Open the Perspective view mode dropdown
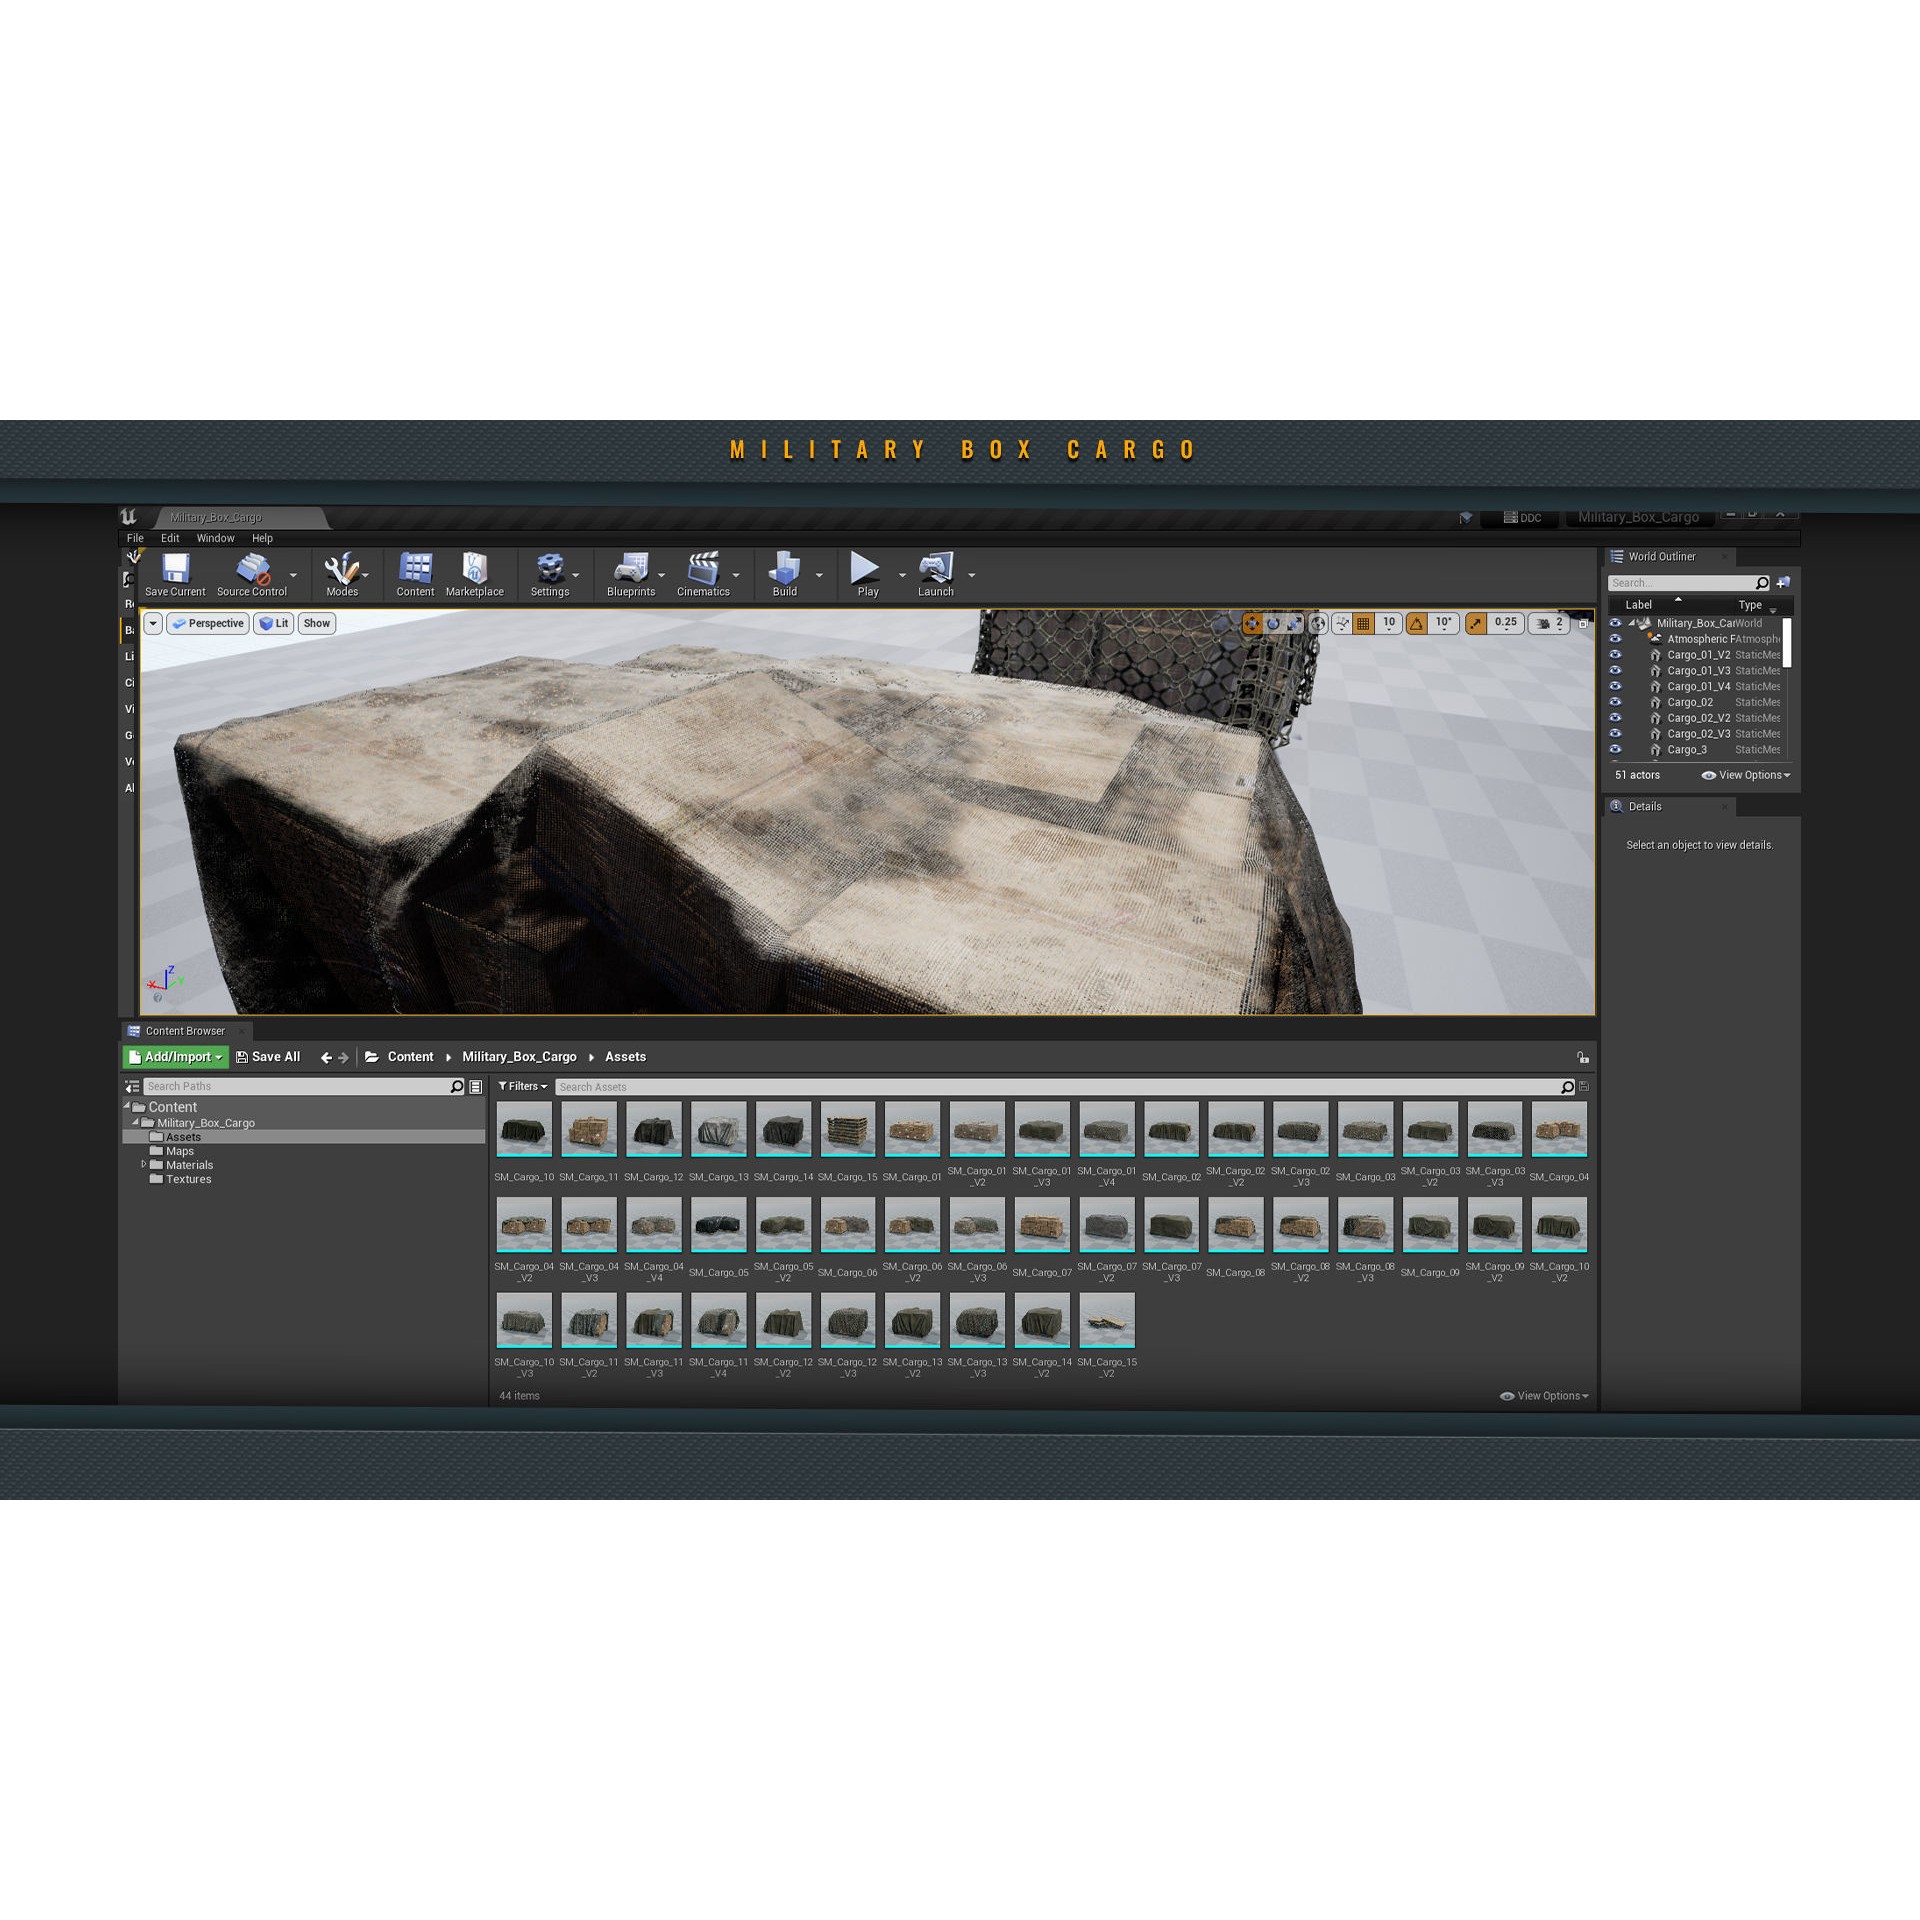The width and height of the screenshot is (1920, 1920). click(207, 624)
